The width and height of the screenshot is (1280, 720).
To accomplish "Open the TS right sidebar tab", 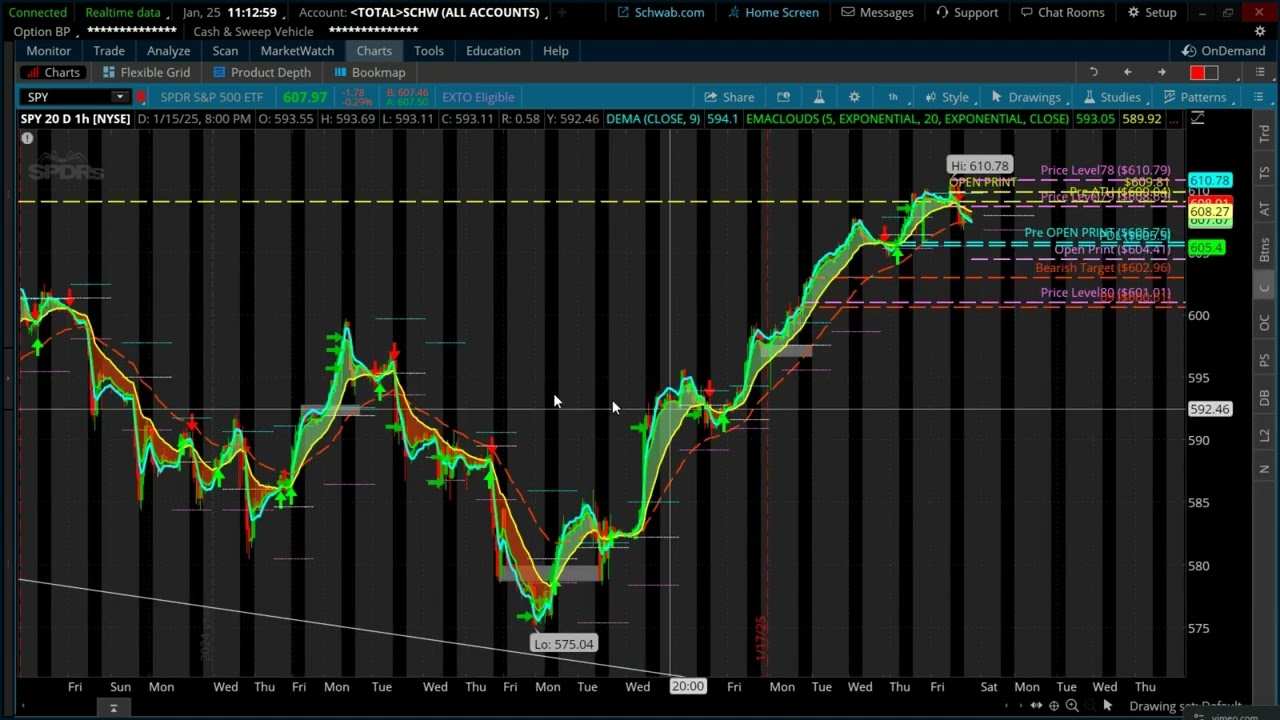I will click(1264, 172).
